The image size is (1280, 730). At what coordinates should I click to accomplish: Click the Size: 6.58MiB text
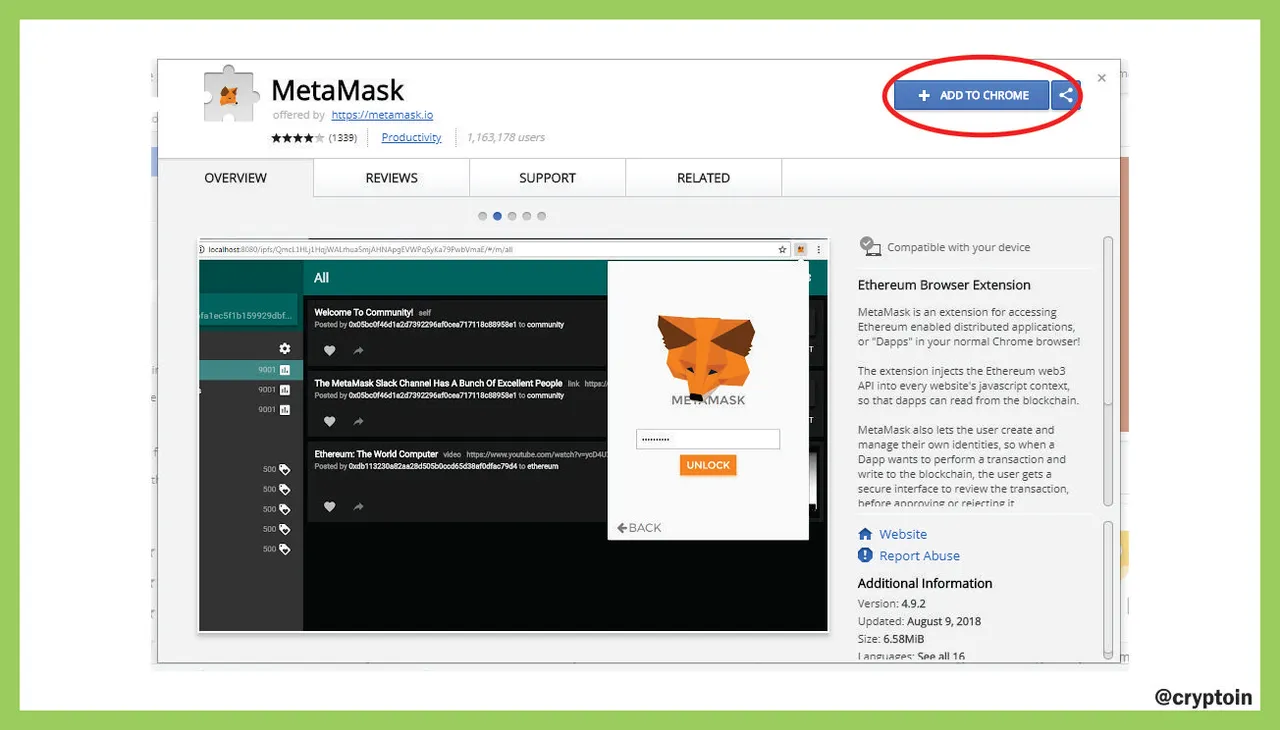click(891, 638)
